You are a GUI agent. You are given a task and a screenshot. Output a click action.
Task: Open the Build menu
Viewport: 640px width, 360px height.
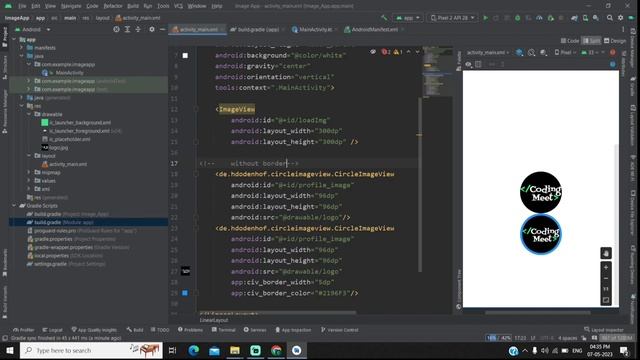[133, 6]
